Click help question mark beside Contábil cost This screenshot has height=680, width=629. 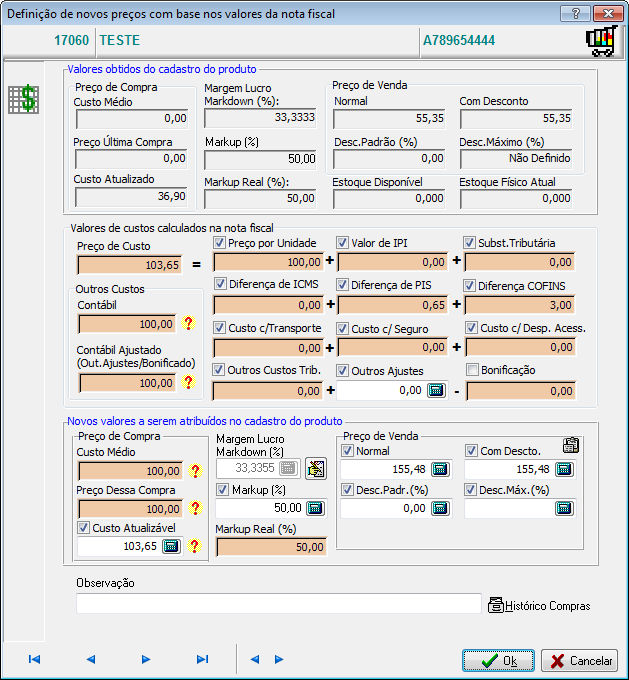click(186, 324)
